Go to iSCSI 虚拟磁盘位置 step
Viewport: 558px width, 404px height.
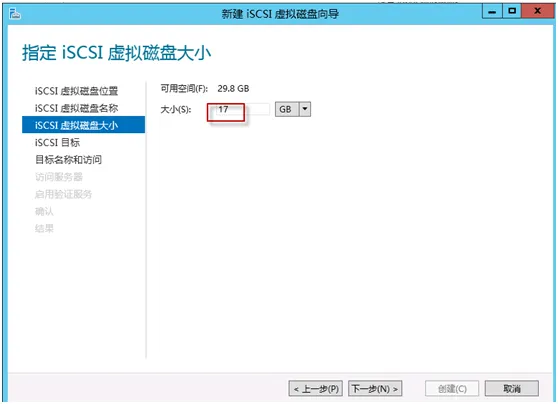76,91
